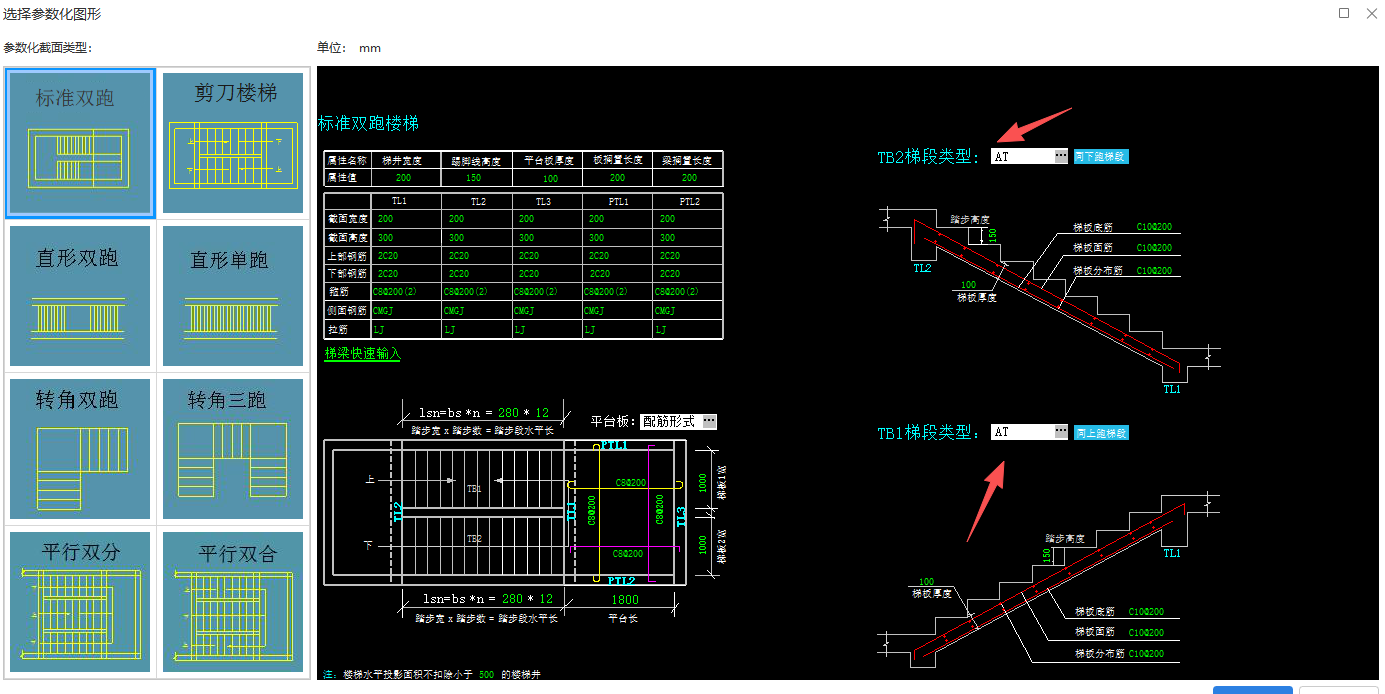Edit the 踢脚线高度 value 150
1385x694 pixels.
pyautogui.click(x=473, y=178)
